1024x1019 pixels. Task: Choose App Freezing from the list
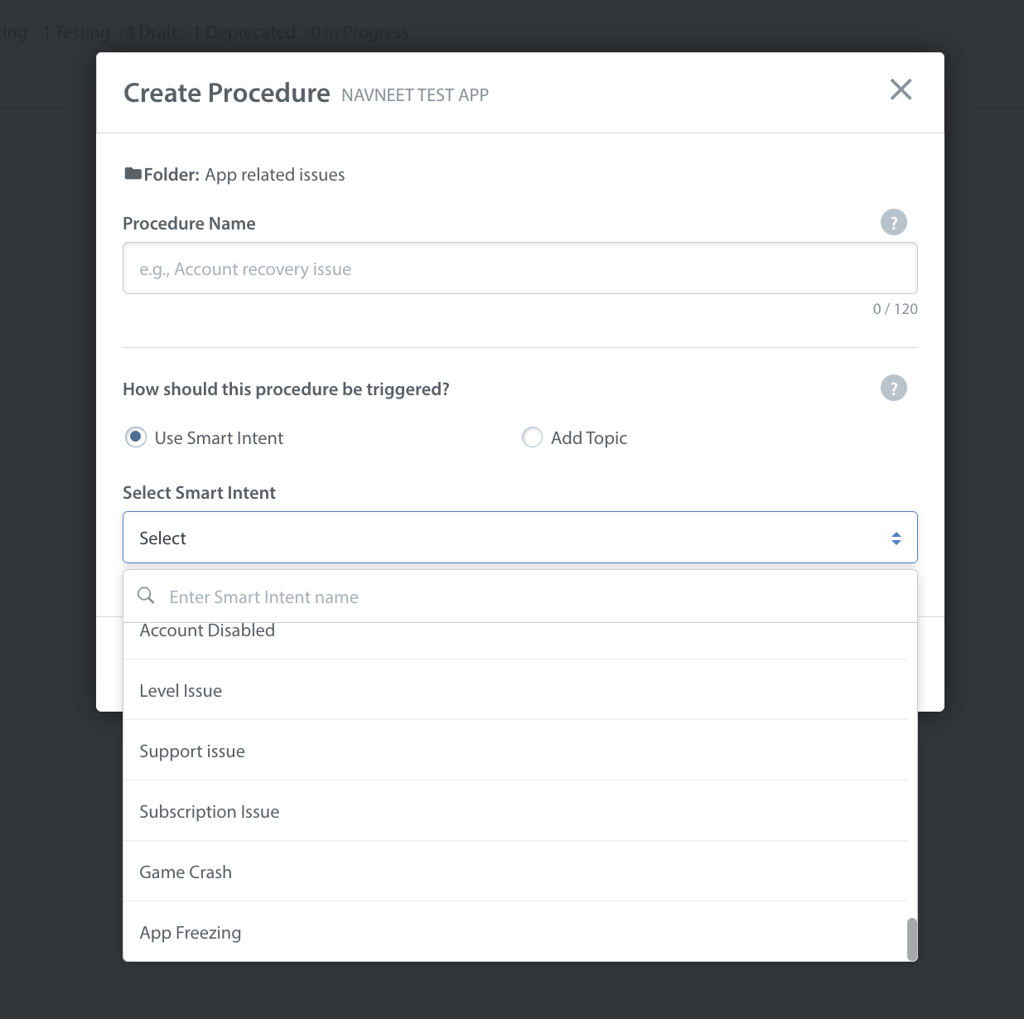click(x=190, y=933)
